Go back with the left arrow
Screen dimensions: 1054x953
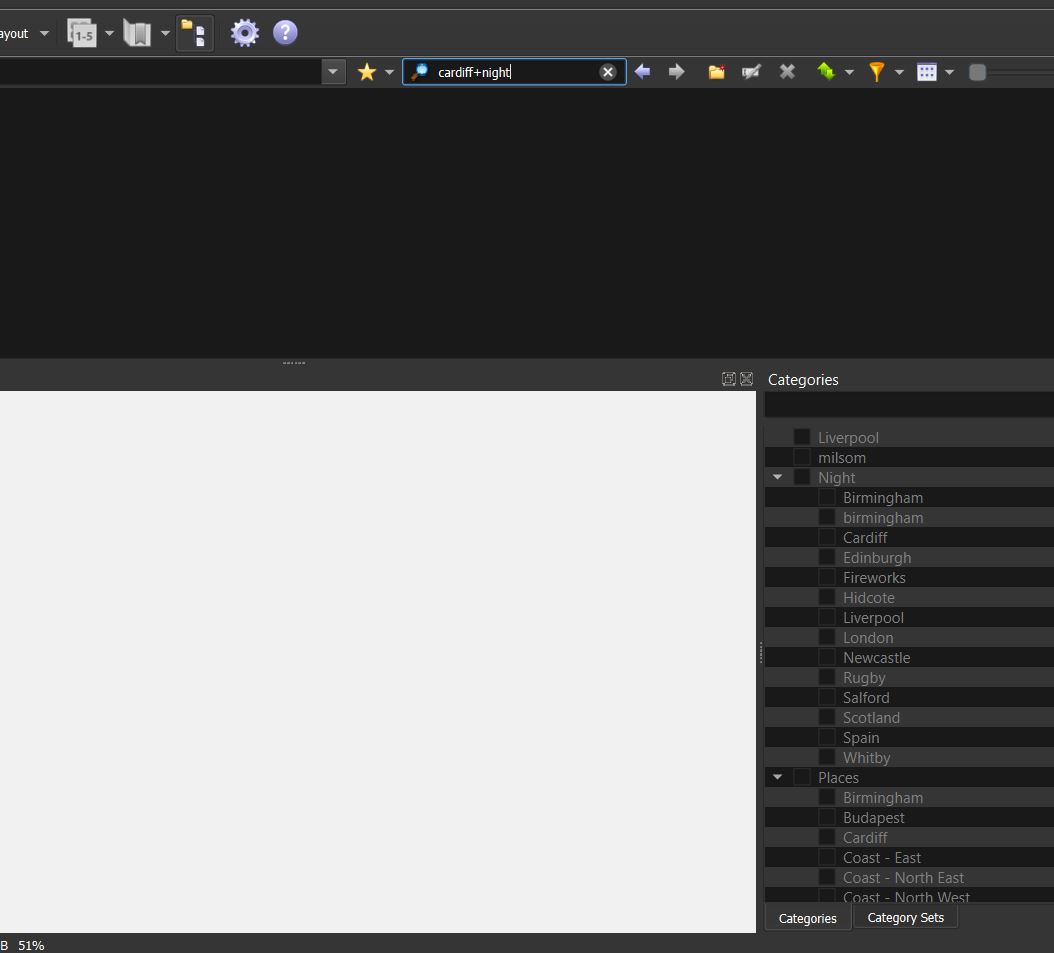643,72
